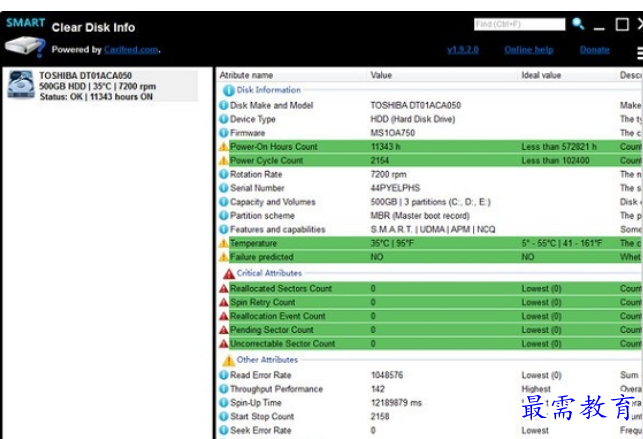Click the ideal value Less than 572821 h
643x439 pixels.
click(x=559, y=147)
